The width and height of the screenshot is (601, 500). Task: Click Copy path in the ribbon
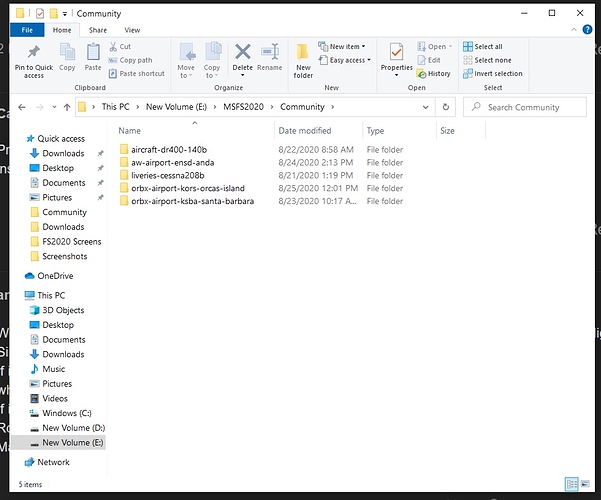click(130, 60)
